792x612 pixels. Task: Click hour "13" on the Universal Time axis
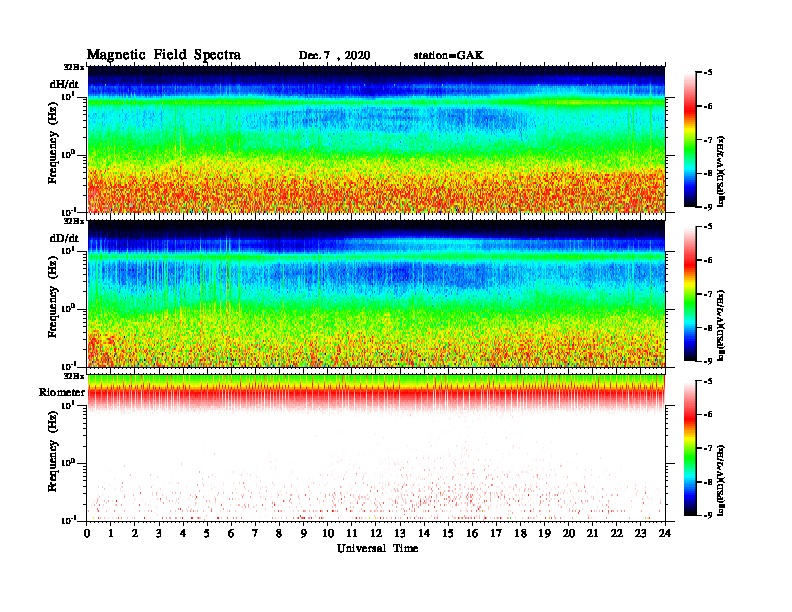click(400, 533)
